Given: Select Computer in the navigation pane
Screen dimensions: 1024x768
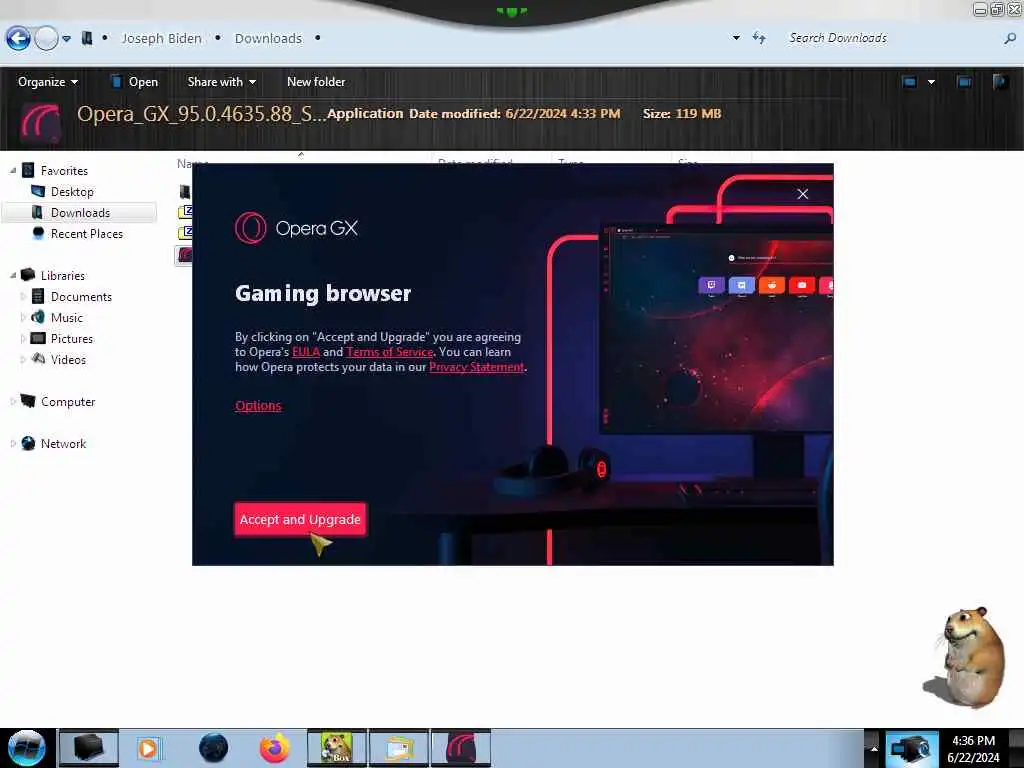Looking at the screenshot, I should (x=68, y=402).
